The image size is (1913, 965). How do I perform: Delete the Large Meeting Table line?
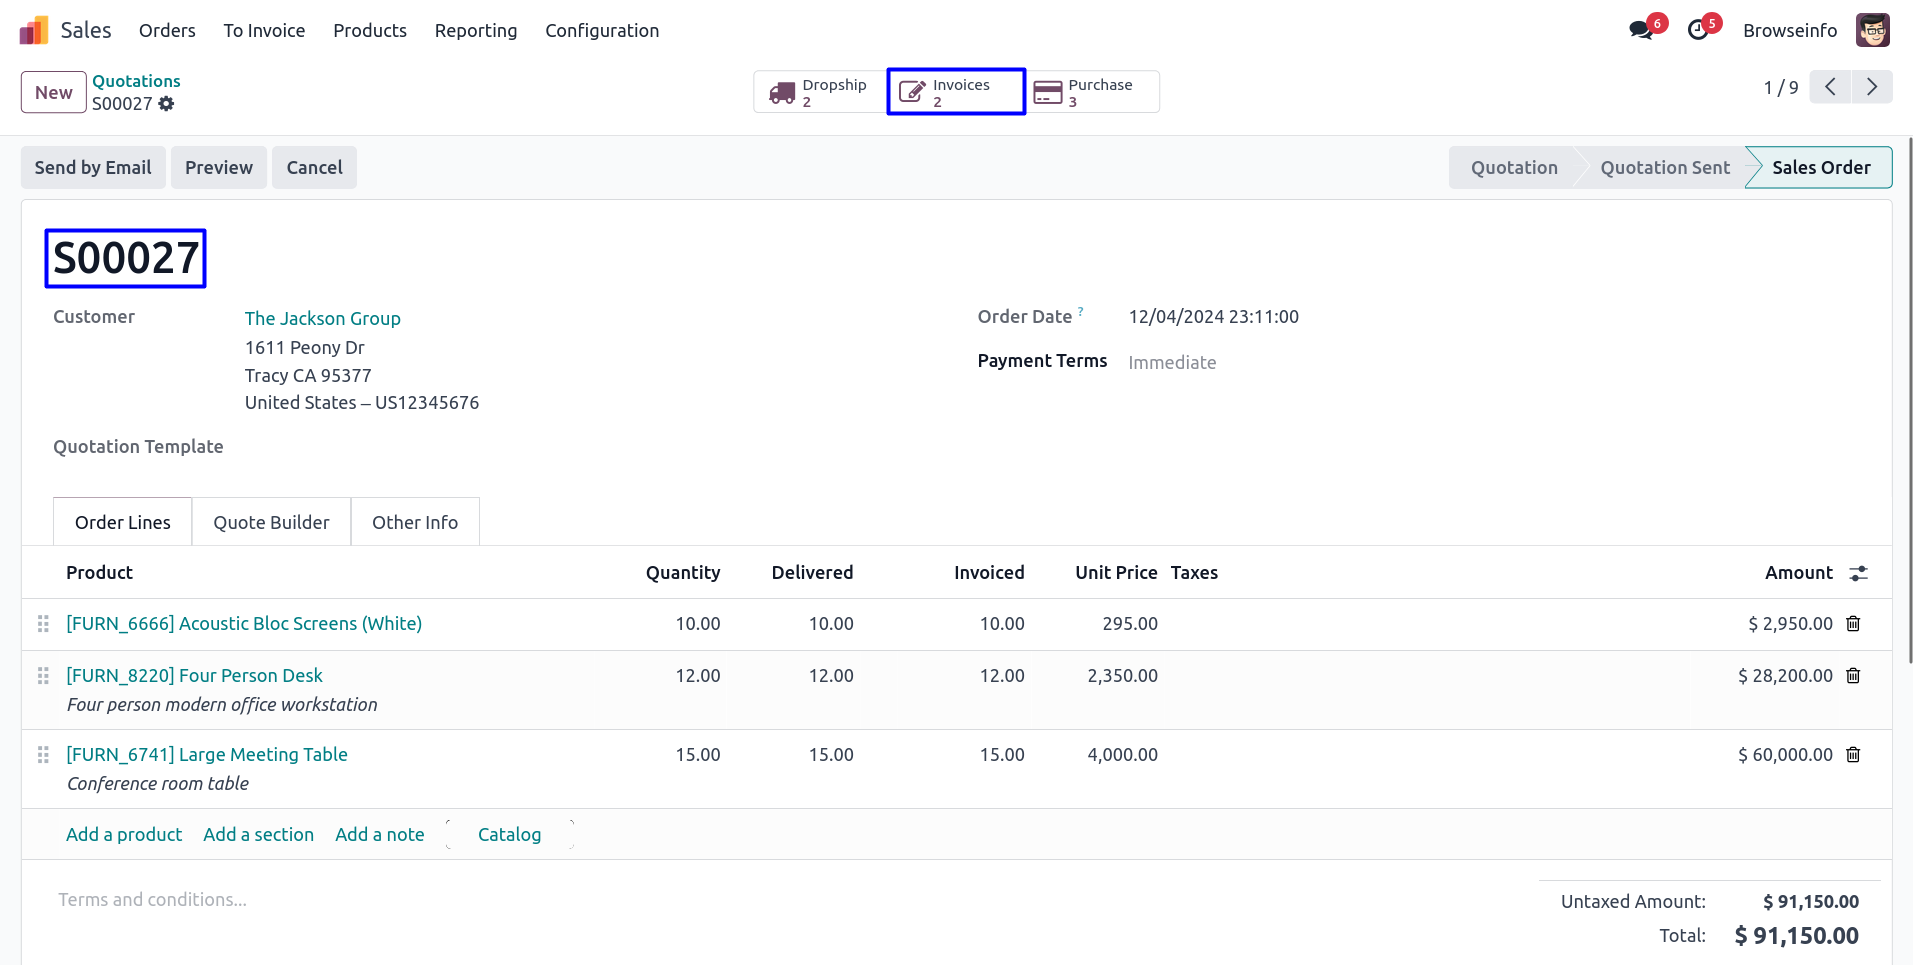tap(1853, 755)
